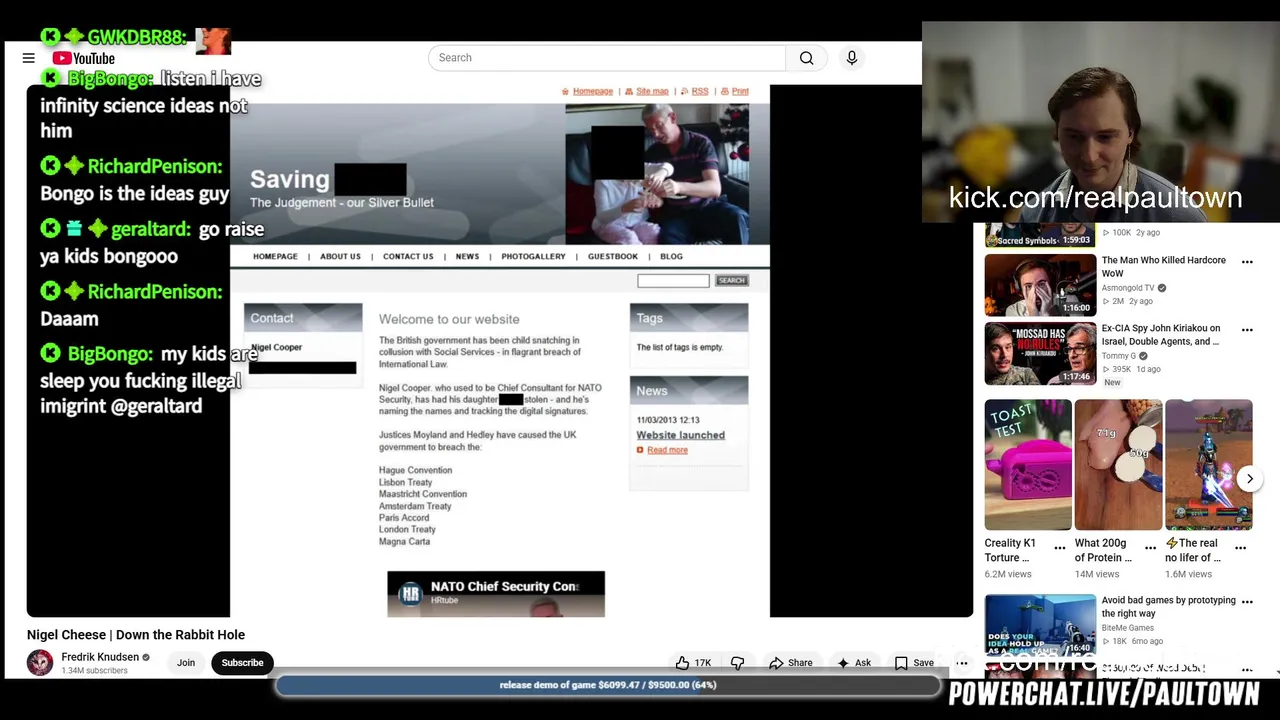Click Asmongold TV channel name
Screen dimensions: 1280x720
tap(1128, 288)
